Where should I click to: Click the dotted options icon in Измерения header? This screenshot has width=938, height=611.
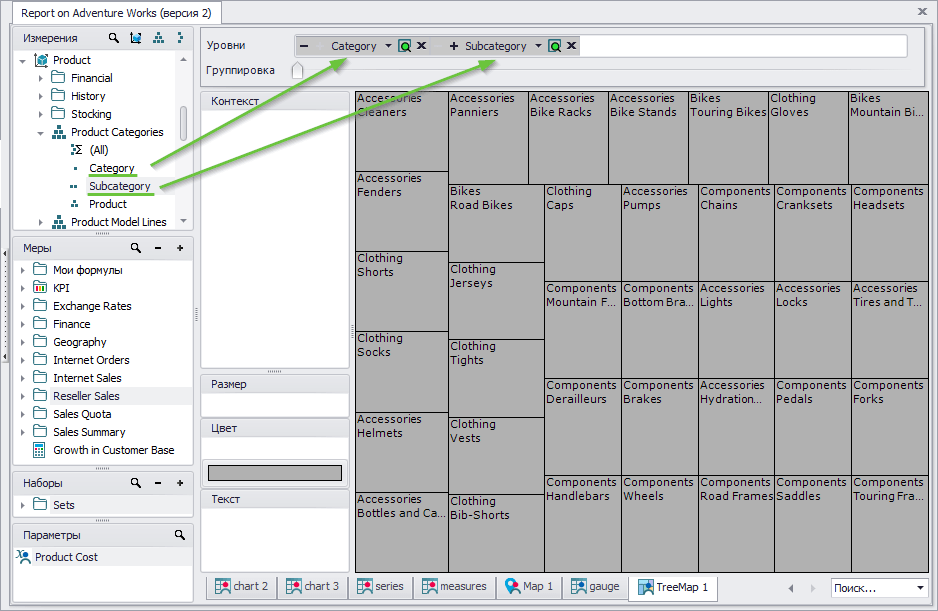pyautogui.click(x=180, y=38)
